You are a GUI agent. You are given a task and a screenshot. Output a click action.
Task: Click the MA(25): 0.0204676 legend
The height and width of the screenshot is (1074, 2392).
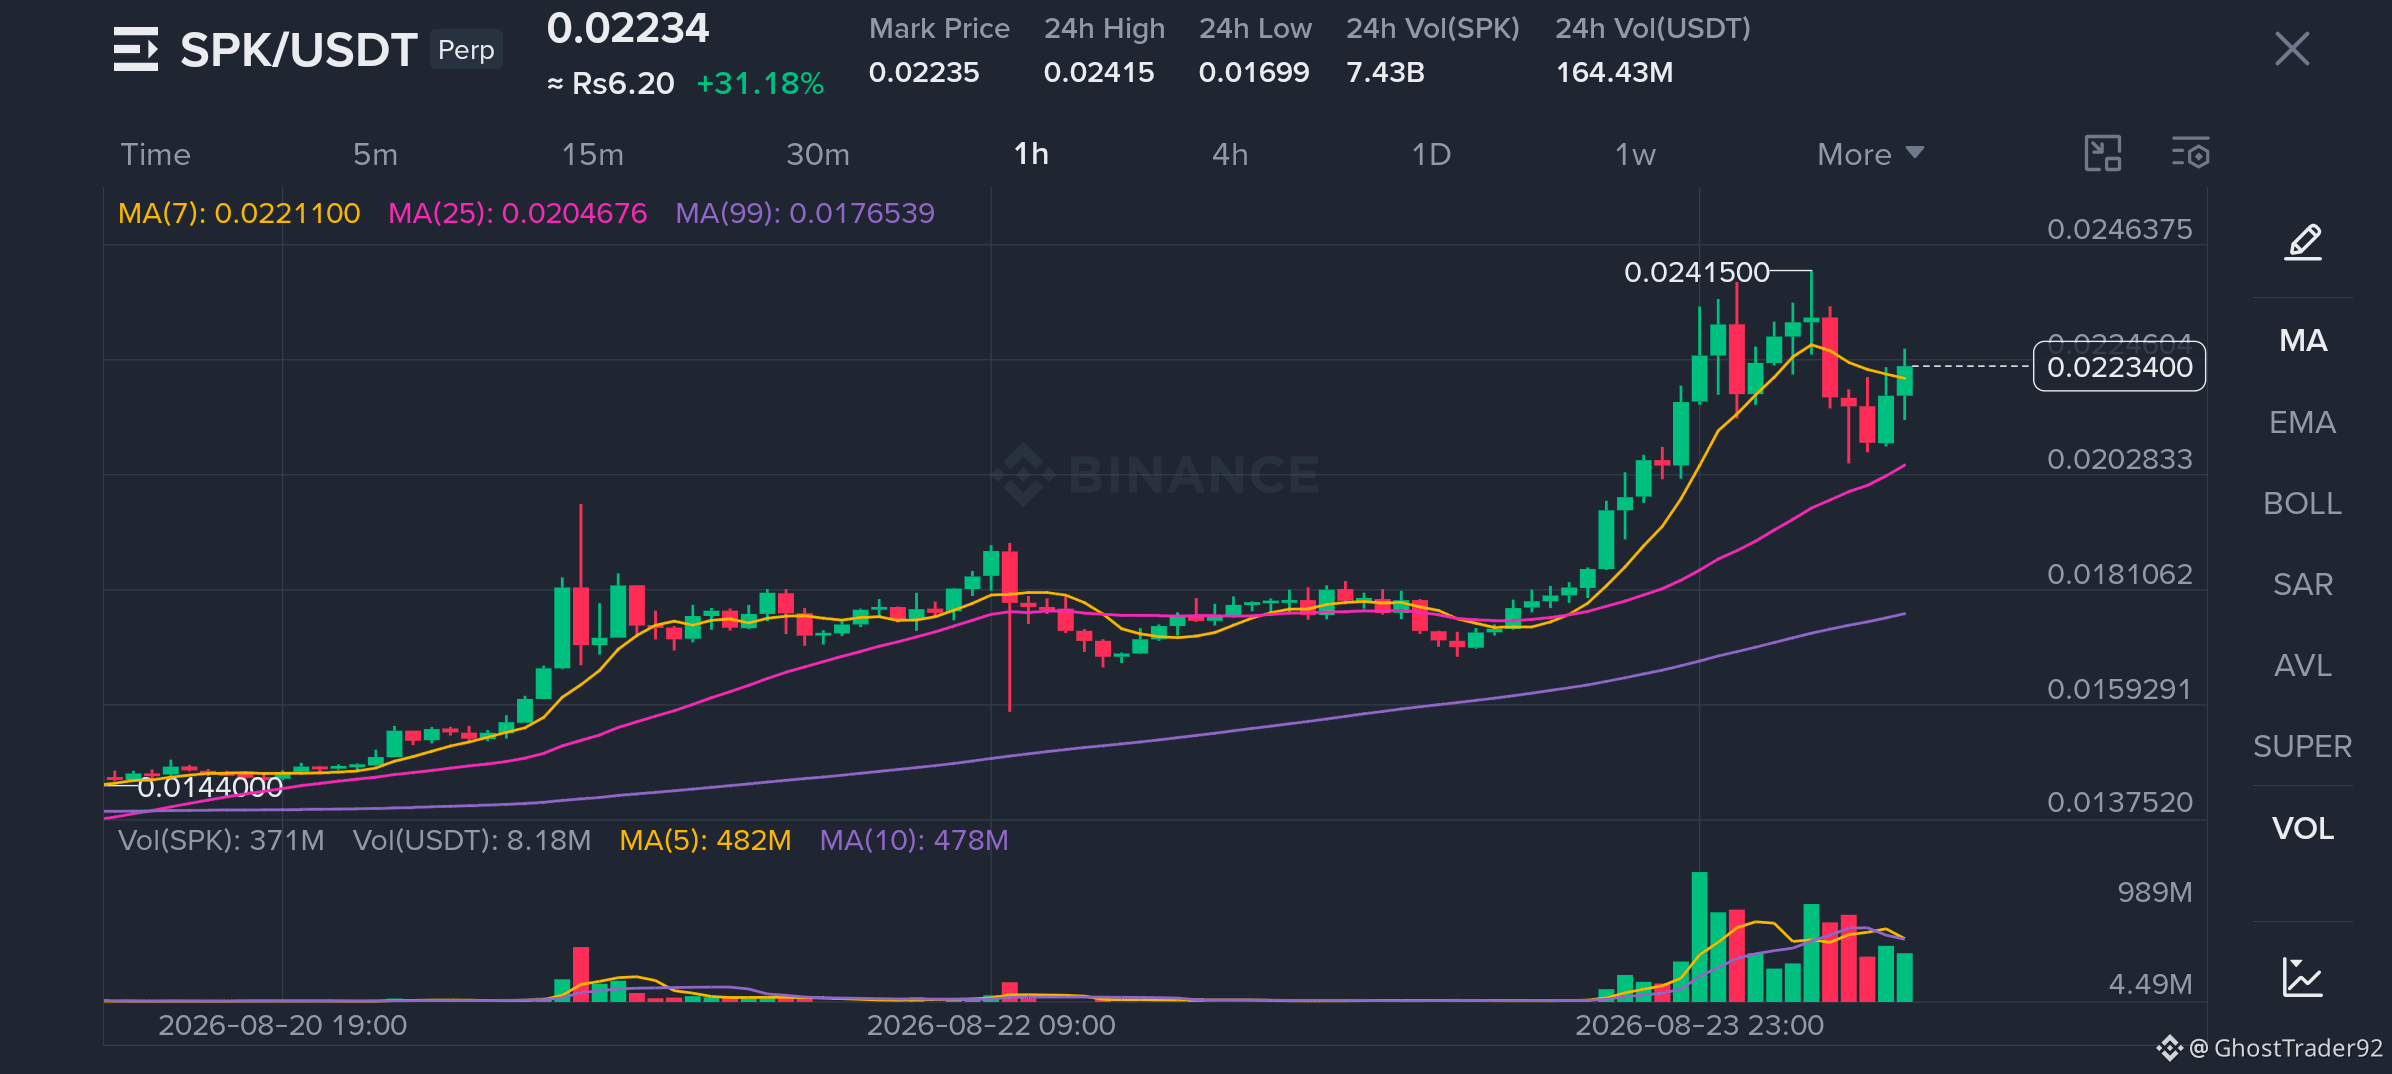[517, 213]
